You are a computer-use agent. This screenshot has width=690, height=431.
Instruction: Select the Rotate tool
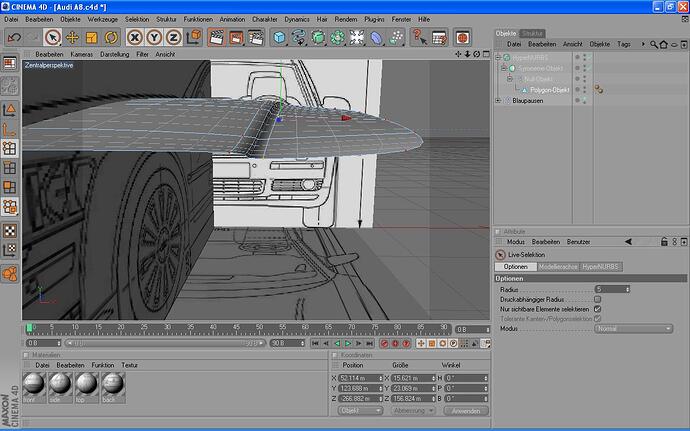pyautogui.click(x=111, y=38)
